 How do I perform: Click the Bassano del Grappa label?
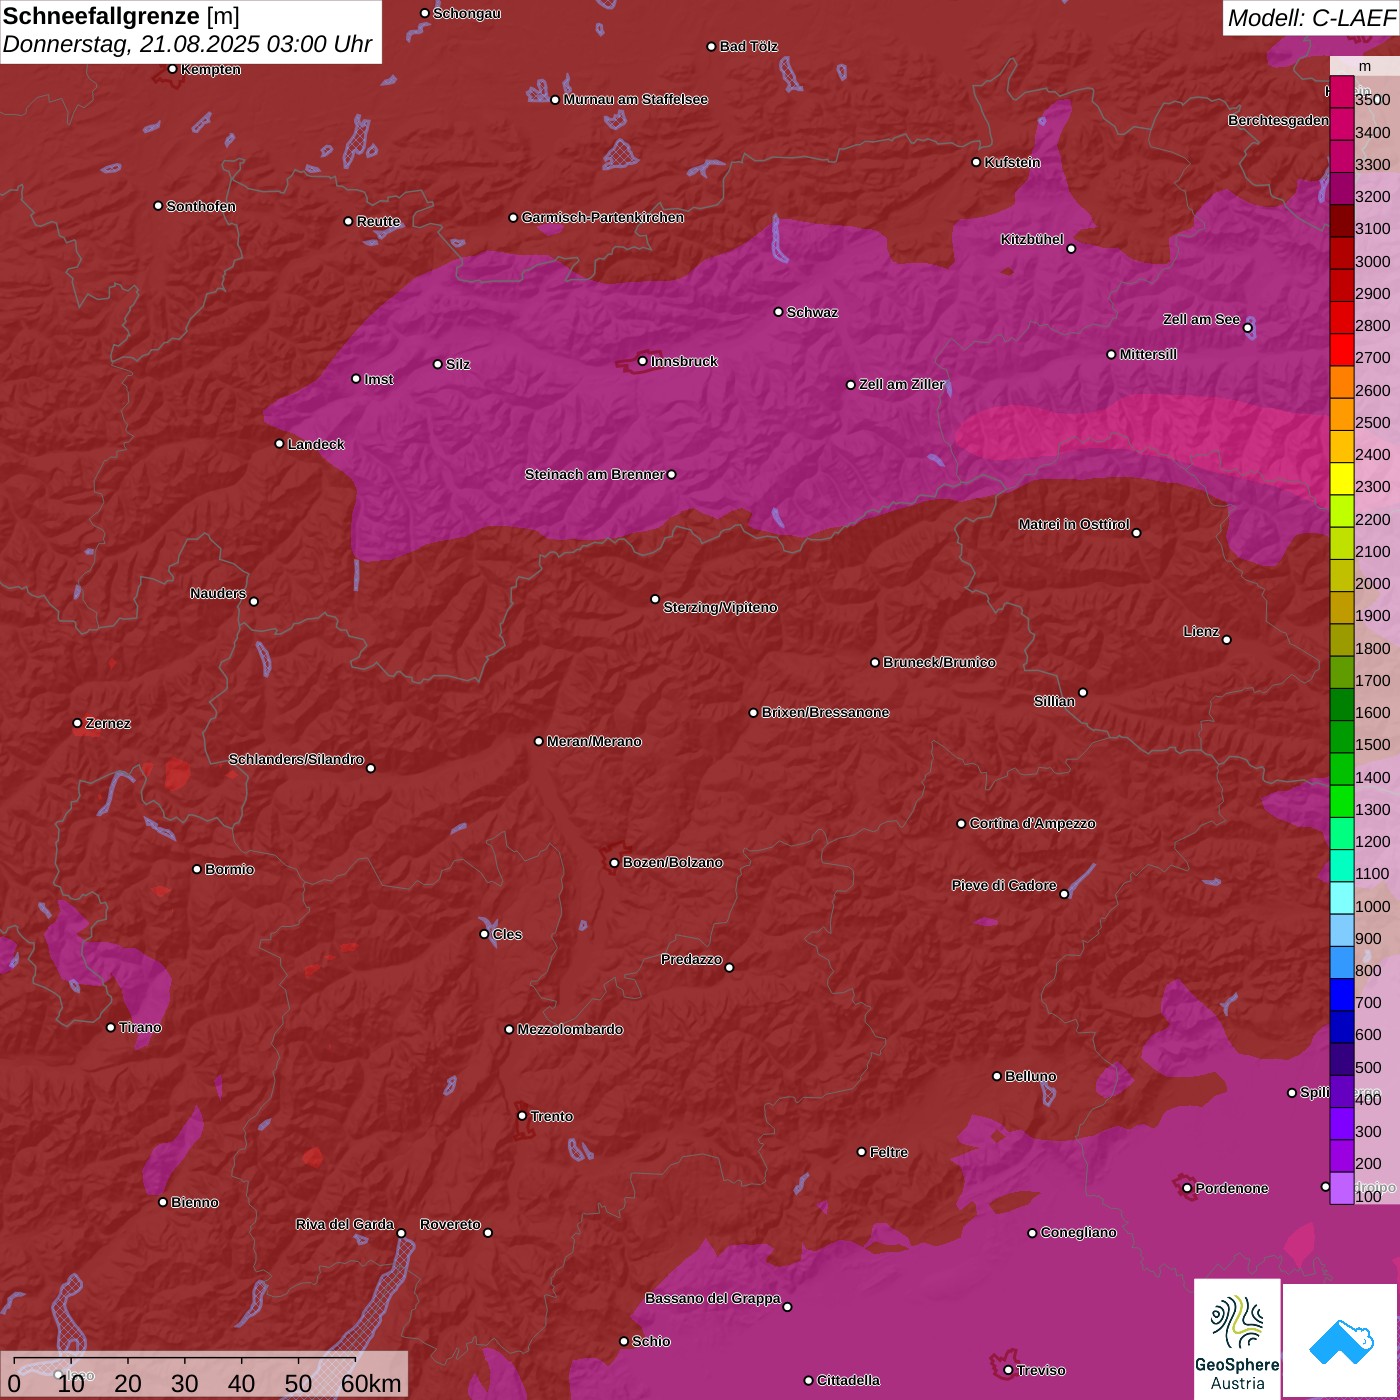click(712, 1298)
